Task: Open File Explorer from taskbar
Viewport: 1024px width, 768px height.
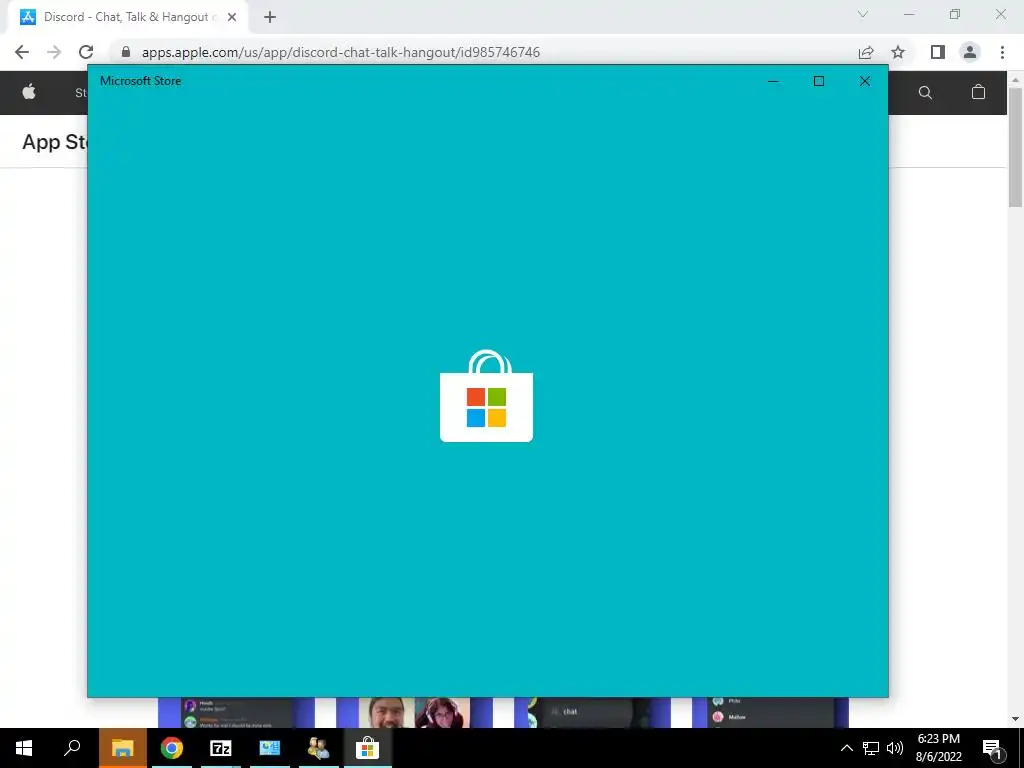Action: [122, 748]
